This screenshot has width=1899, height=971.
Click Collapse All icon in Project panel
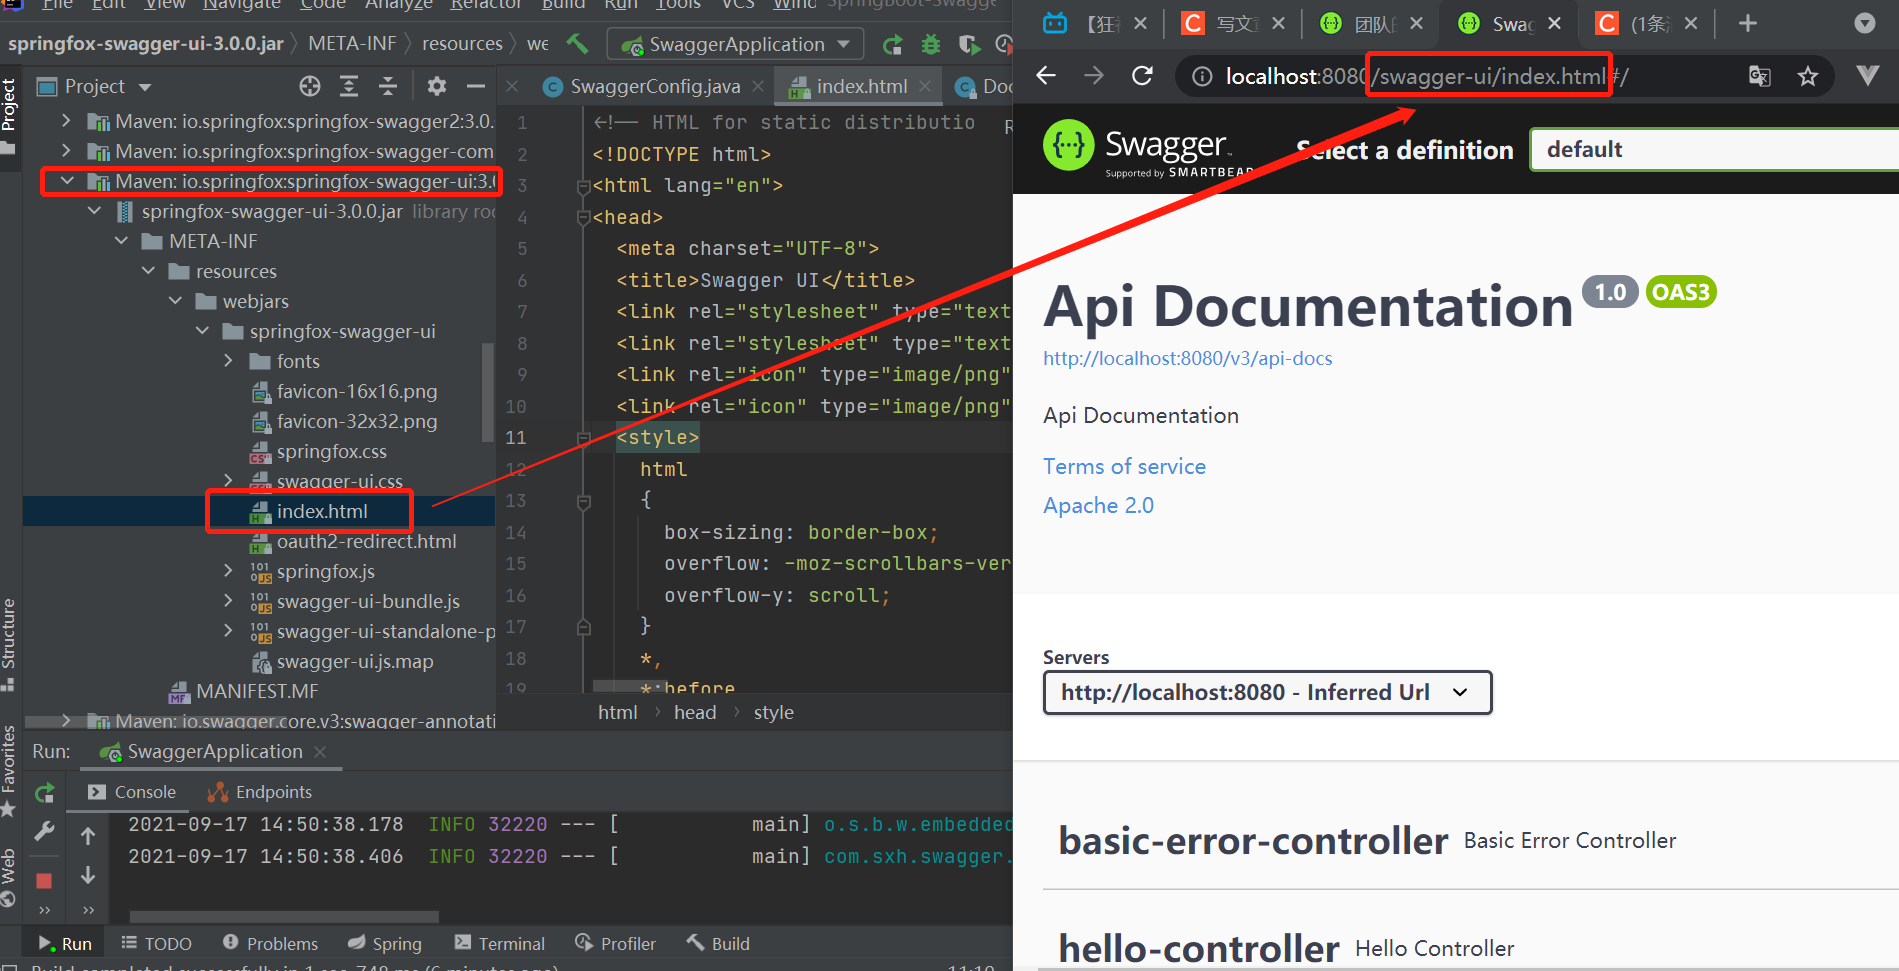388,86
